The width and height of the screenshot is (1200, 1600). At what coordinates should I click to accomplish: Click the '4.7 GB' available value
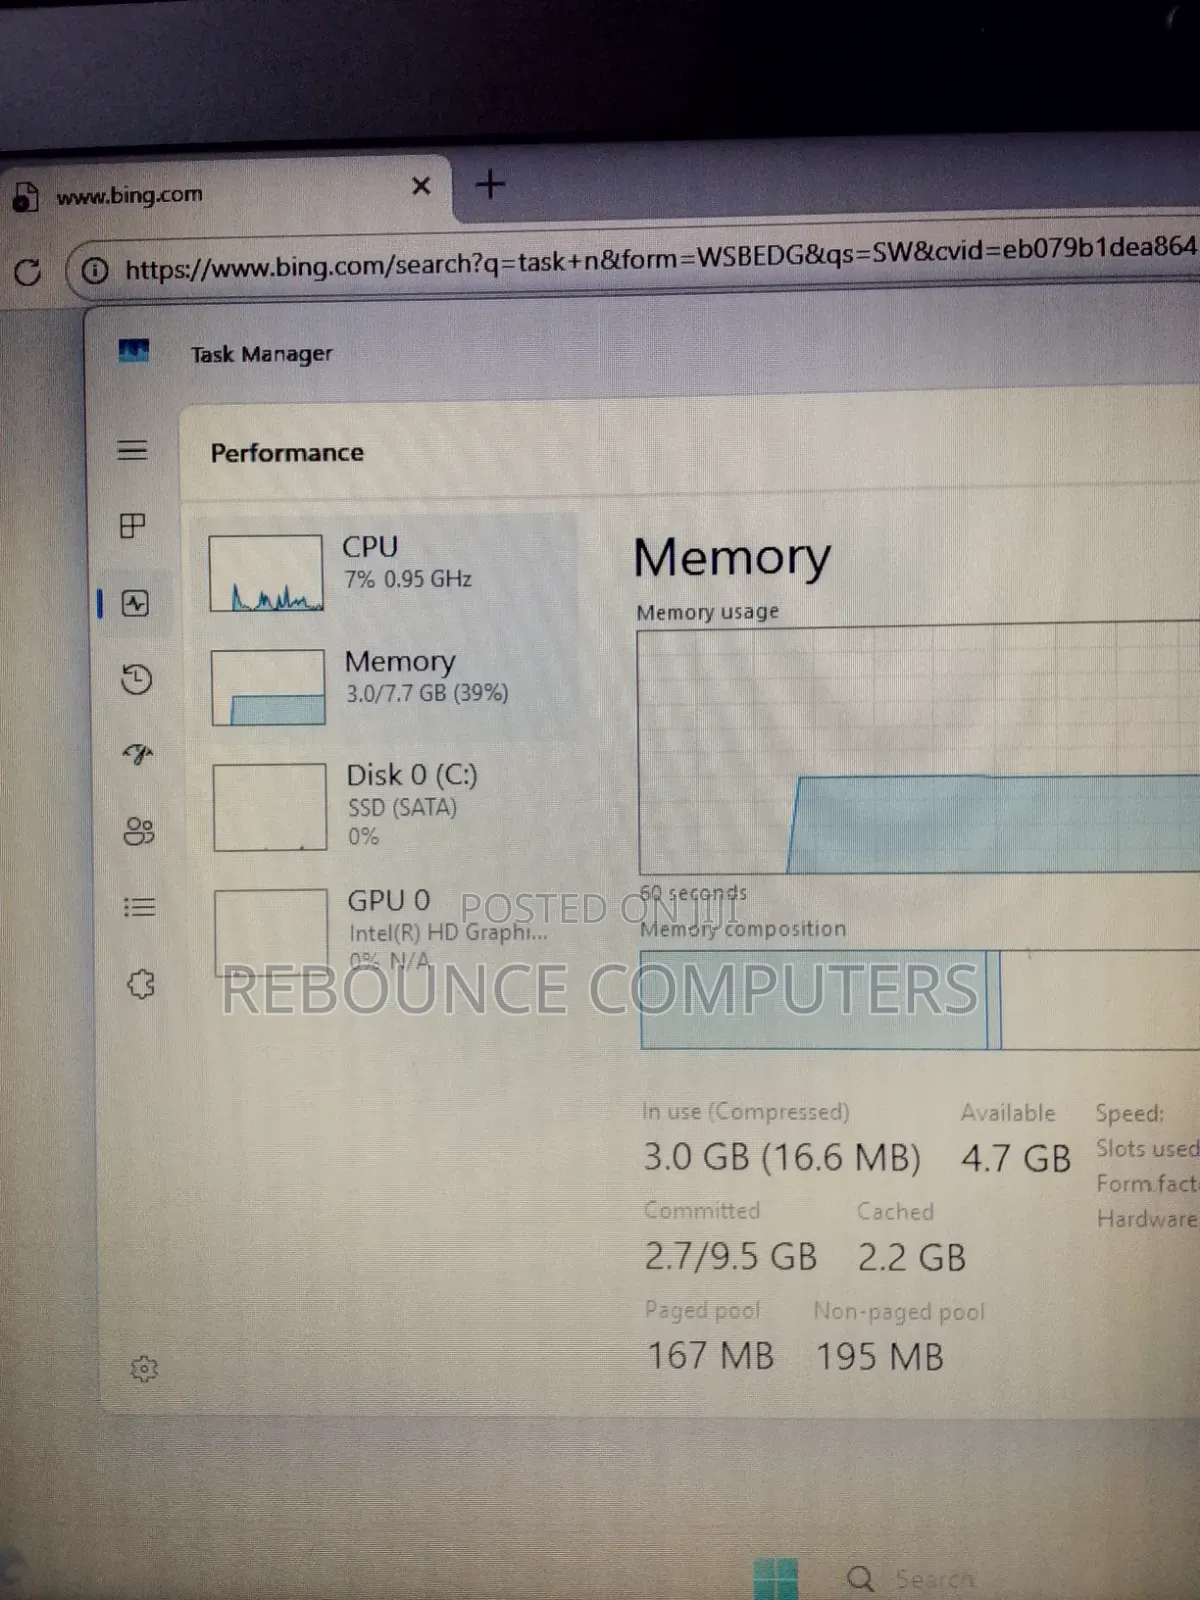pyautogui.click(x=1016, y=1158)
